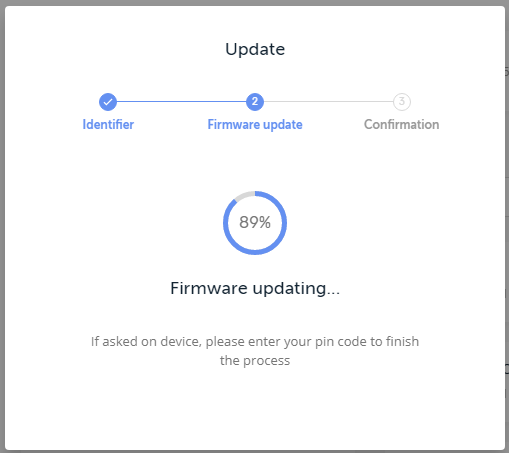Select step 2 circle in stepper
This screenshot has width=509, height=453.
[255, 102]
